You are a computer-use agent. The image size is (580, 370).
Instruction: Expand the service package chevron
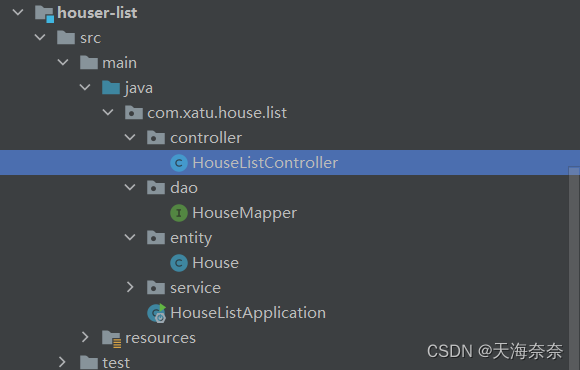[x=130, y=287]
